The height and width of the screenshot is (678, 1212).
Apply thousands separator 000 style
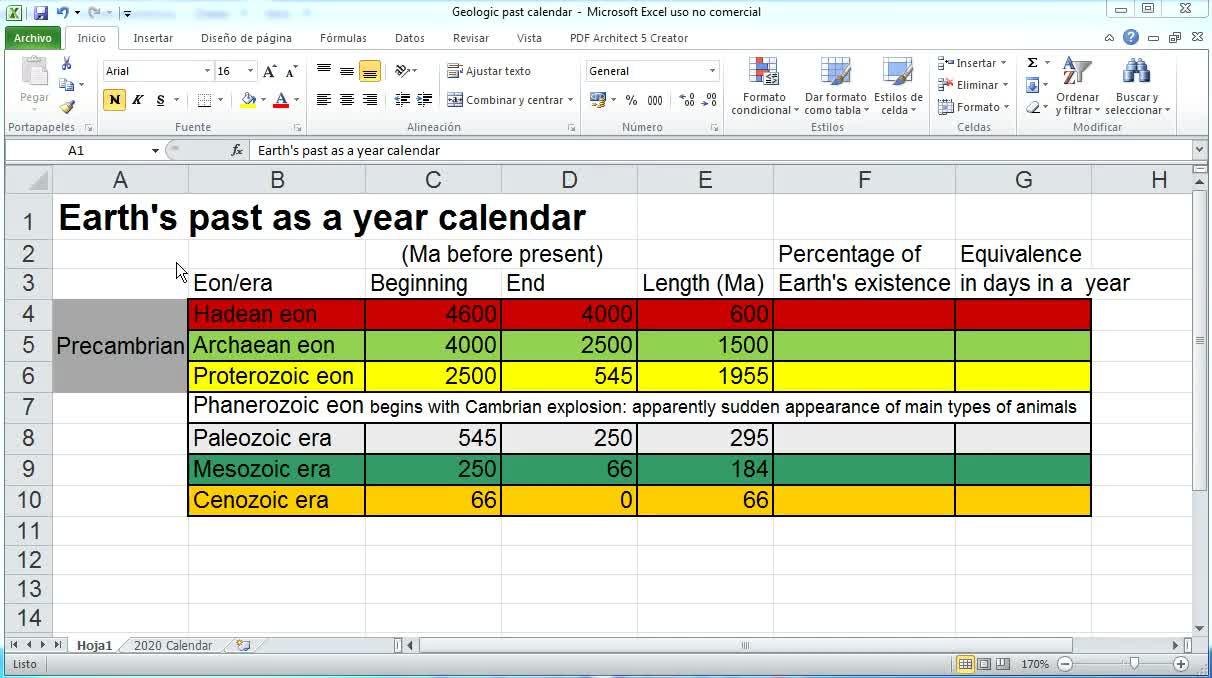point(655,100)
